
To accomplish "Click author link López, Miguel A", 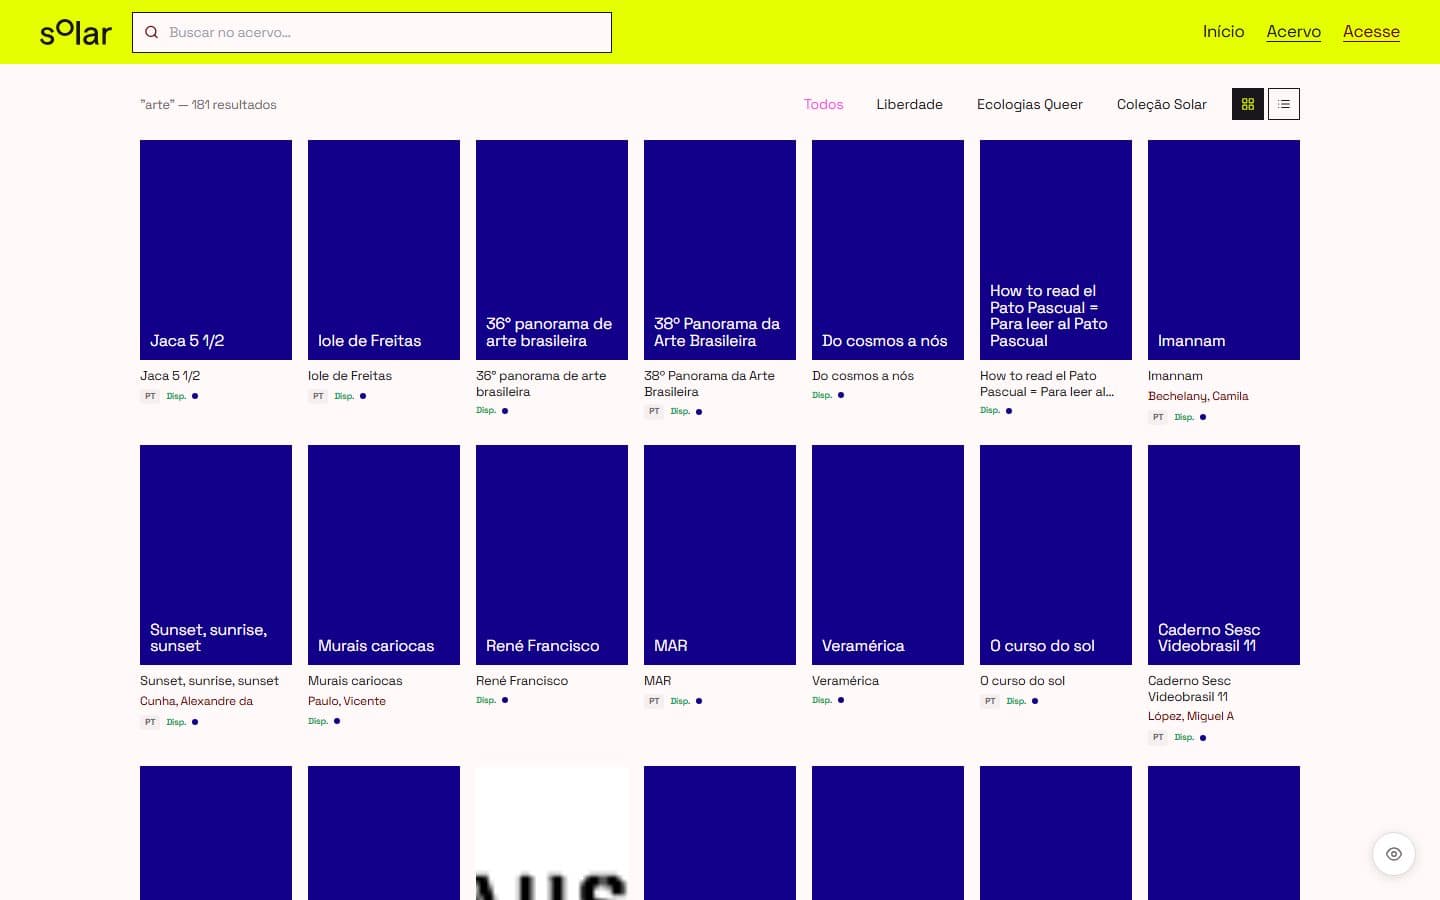I will click(x=1191, y=716).
